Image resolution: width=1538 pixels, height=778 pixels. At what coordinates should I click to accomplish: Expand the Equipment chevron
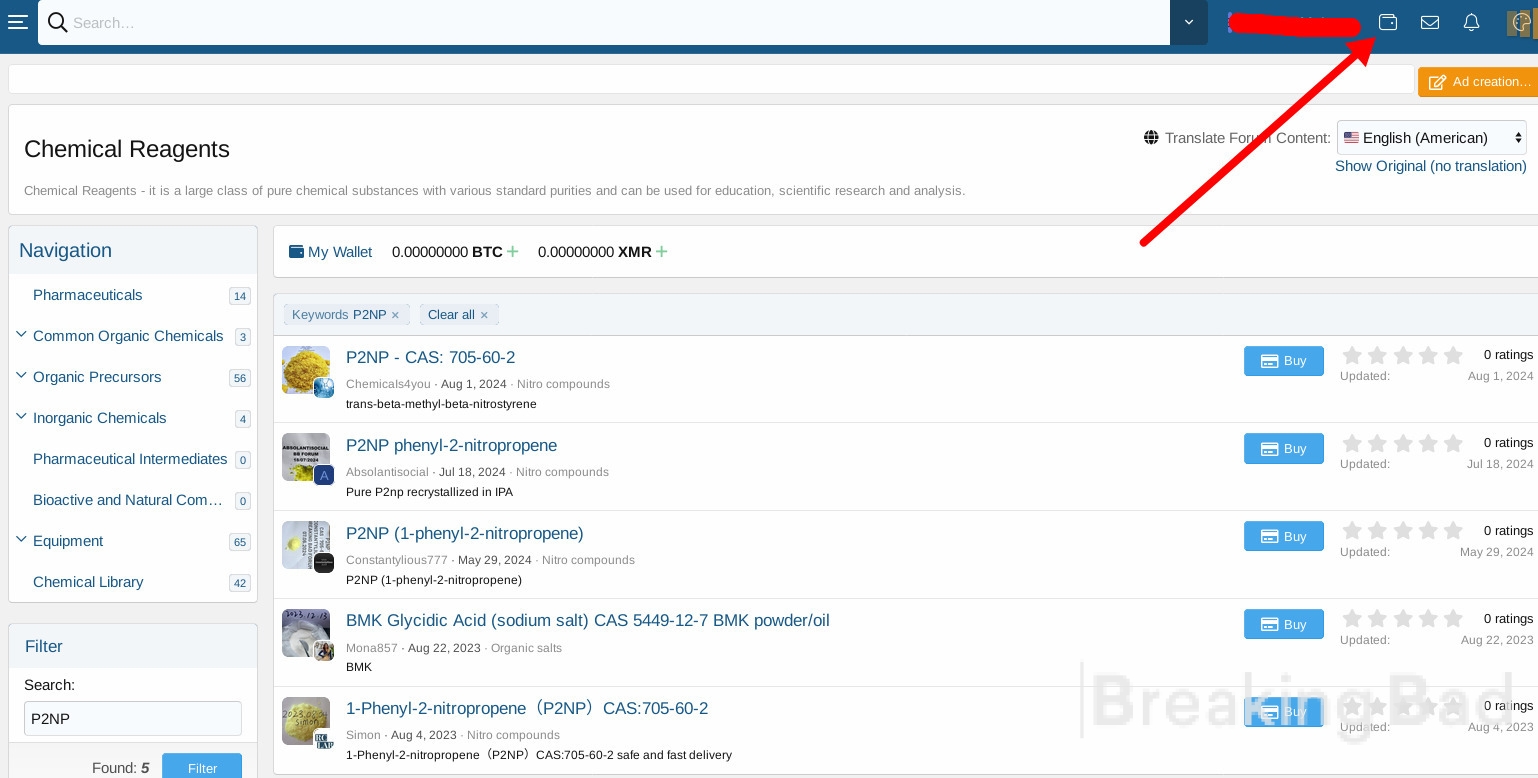click(21, 540)
